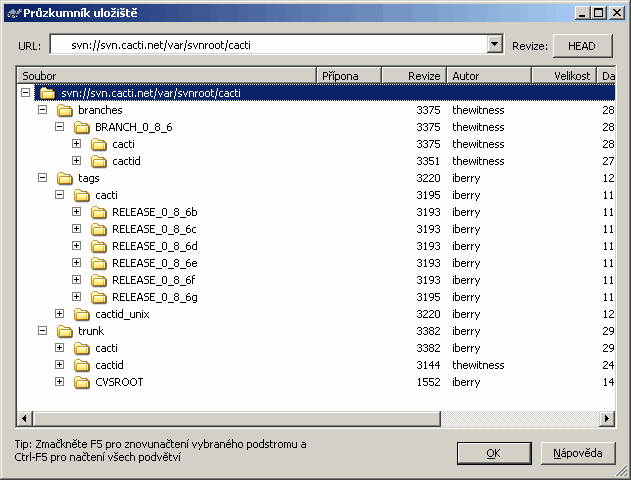631x480 pixels.
Task: Open the URL dropdown list
Action: point(493,45)
